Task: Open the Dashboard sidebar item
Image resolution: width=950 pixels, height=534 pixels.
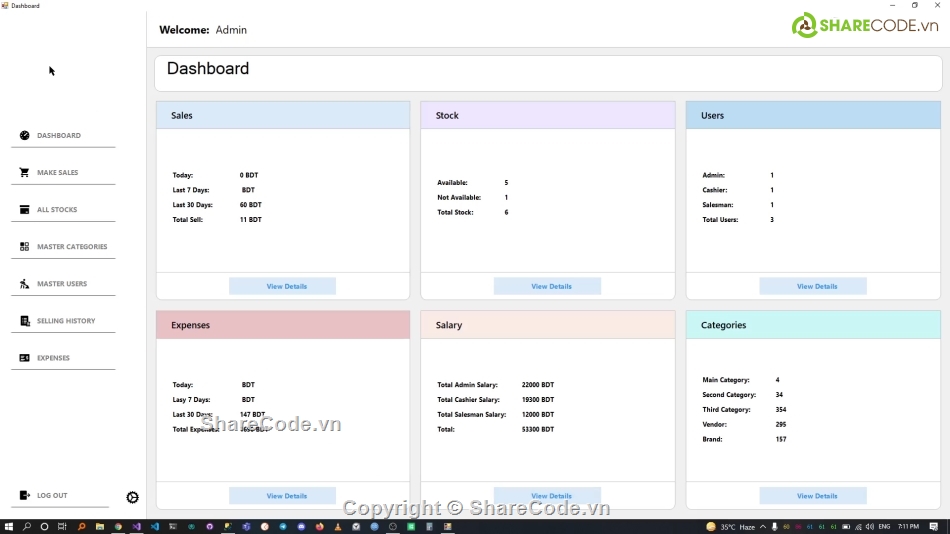Action: pyautogui.click(x=63, y=135)
